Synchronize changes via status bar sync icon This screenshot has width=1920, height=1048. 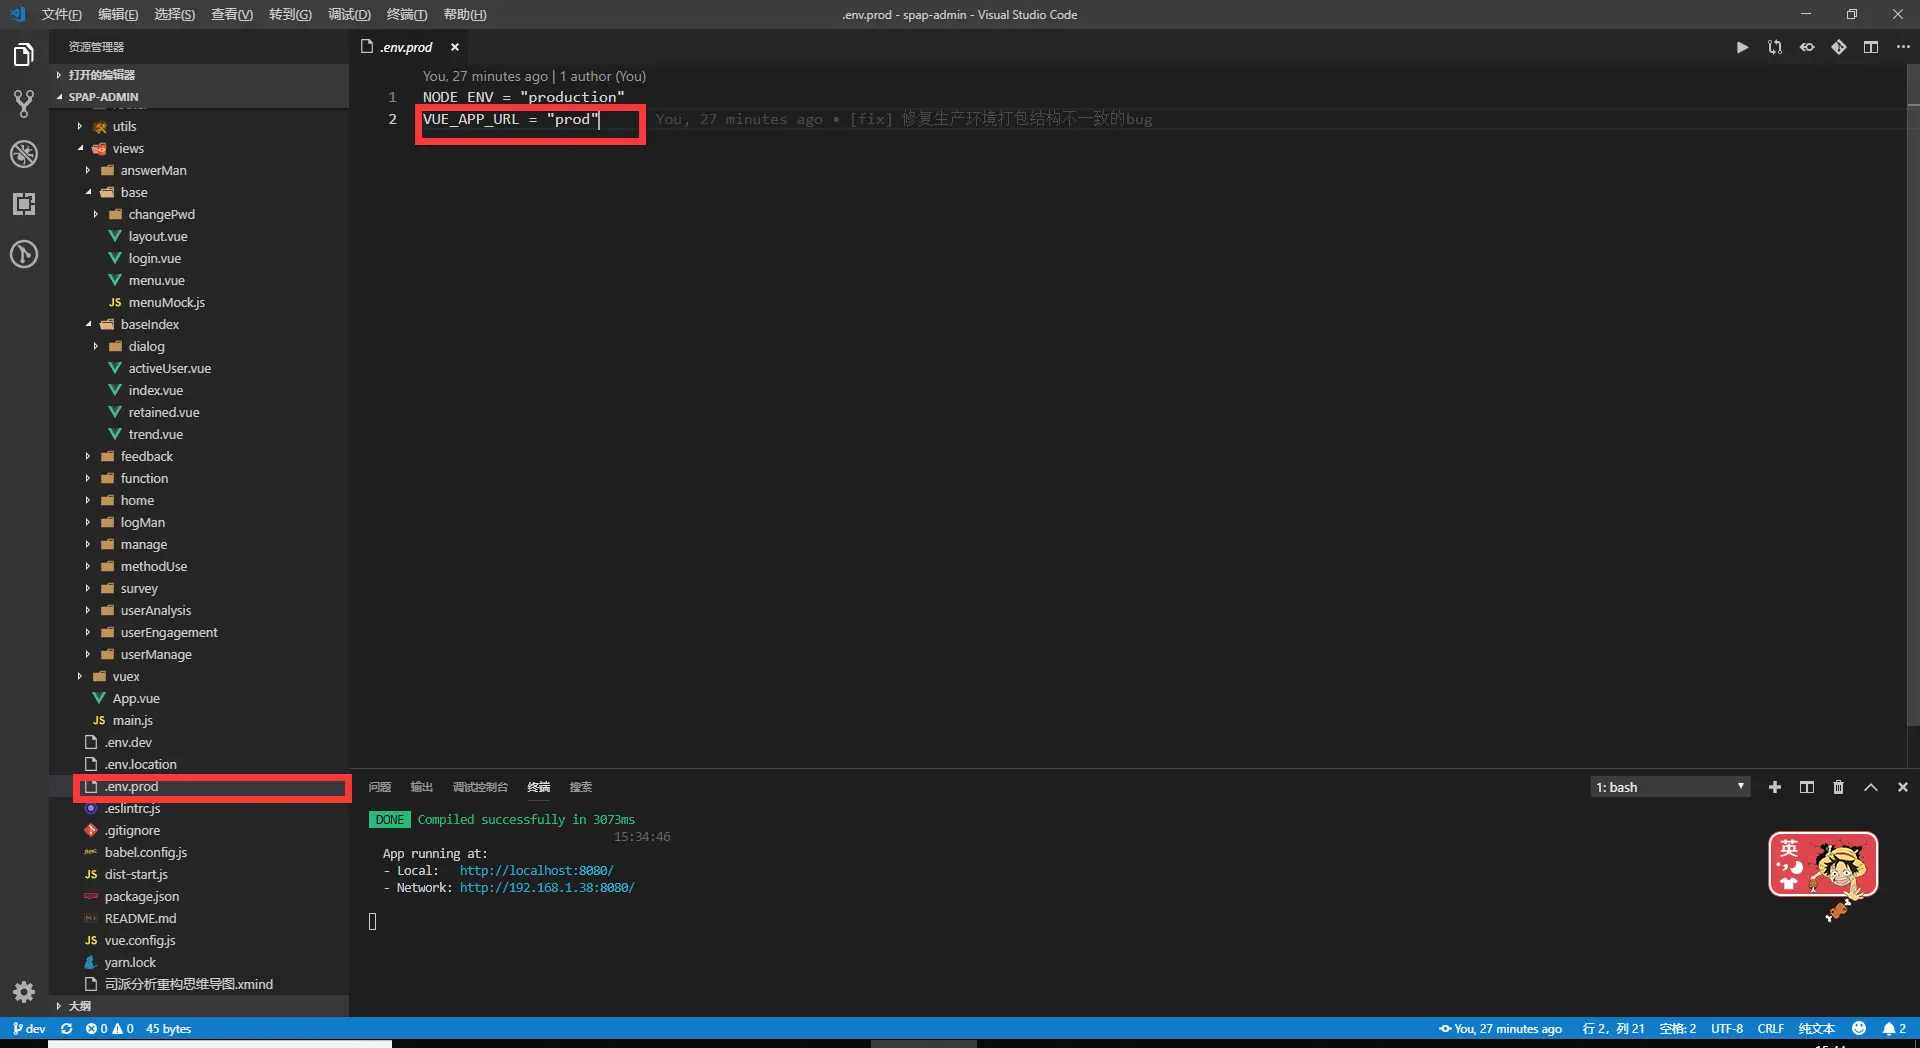(x=67, y=1028)
